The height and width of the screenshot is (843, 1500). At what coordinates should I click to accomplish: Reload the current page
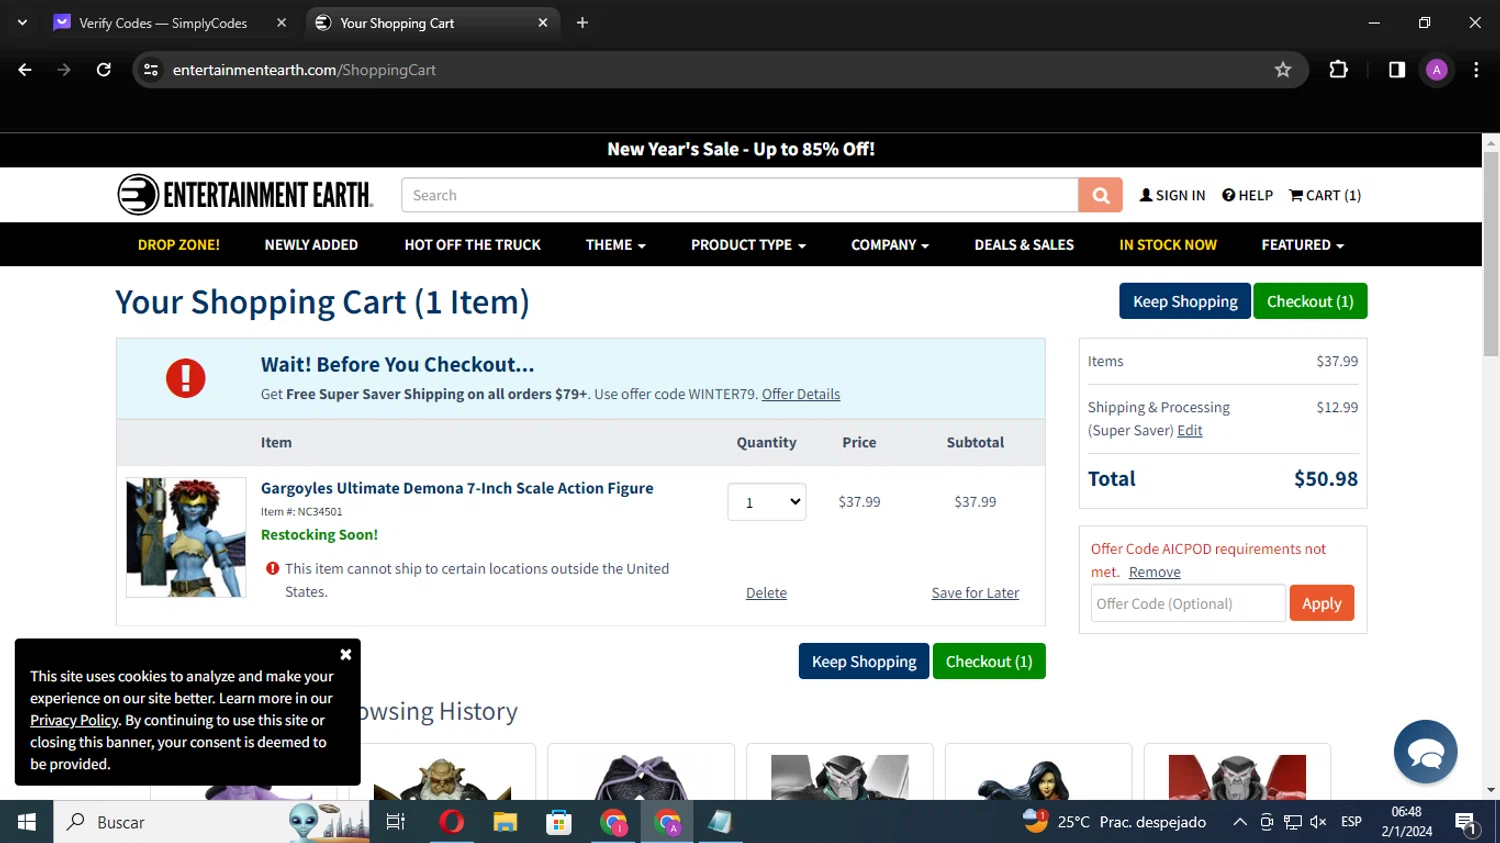pyautogui.click(x=103, y=70)
